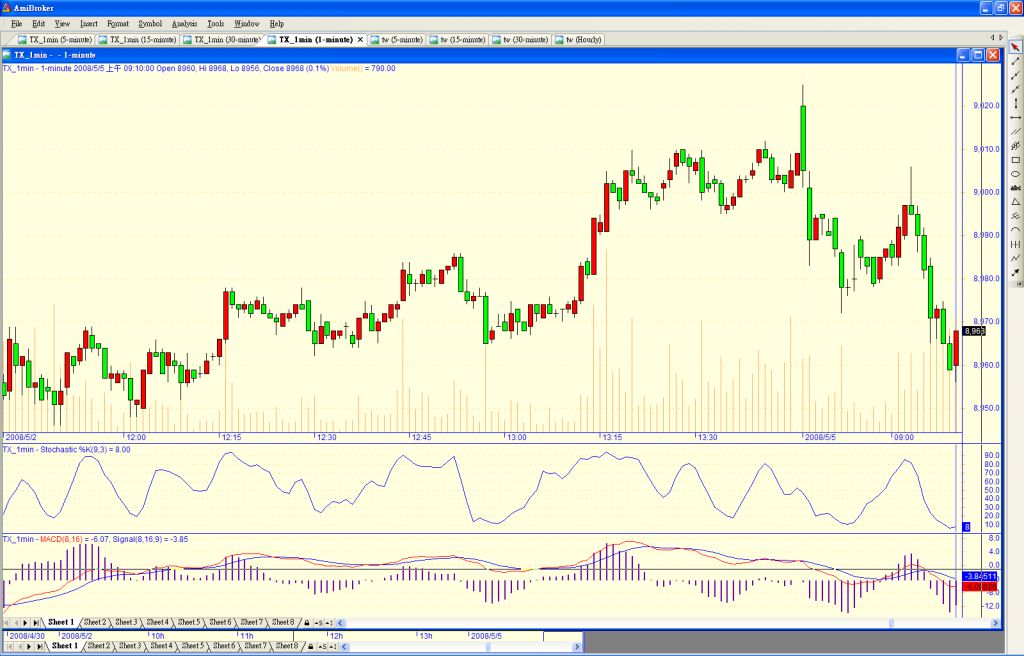
Task: Click chart window scrollbar right arrow
Action: click(996, 623)
